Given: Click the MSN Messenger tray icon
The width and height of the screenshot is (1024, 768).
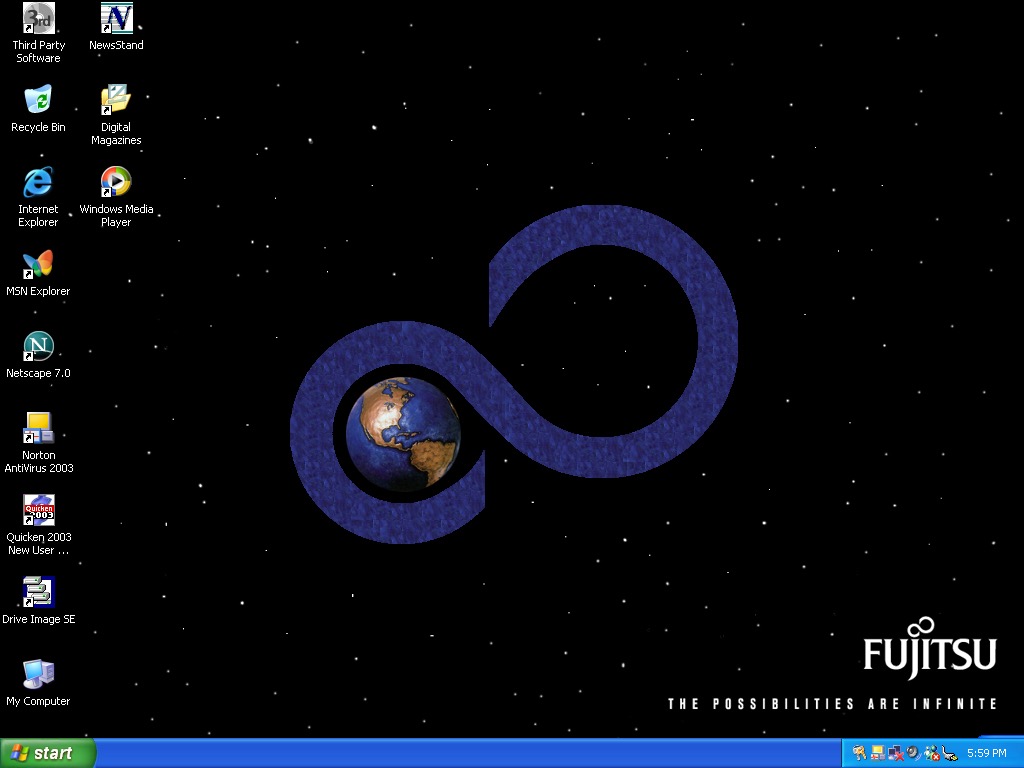Looking at the screenshot, I should (931, 753).
